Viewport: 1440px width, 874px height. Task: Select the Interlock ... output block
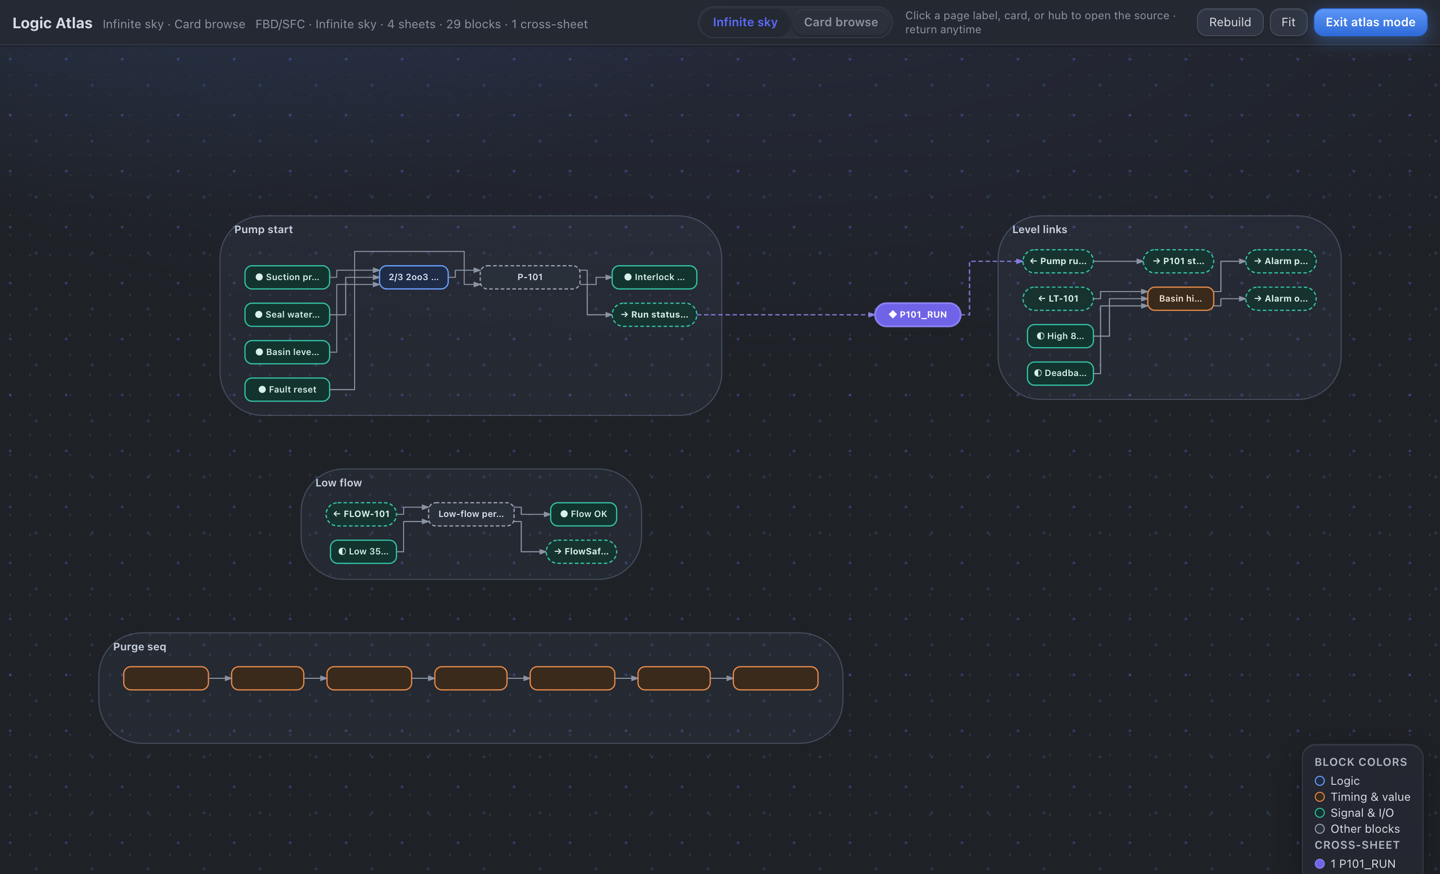point(654,277)
